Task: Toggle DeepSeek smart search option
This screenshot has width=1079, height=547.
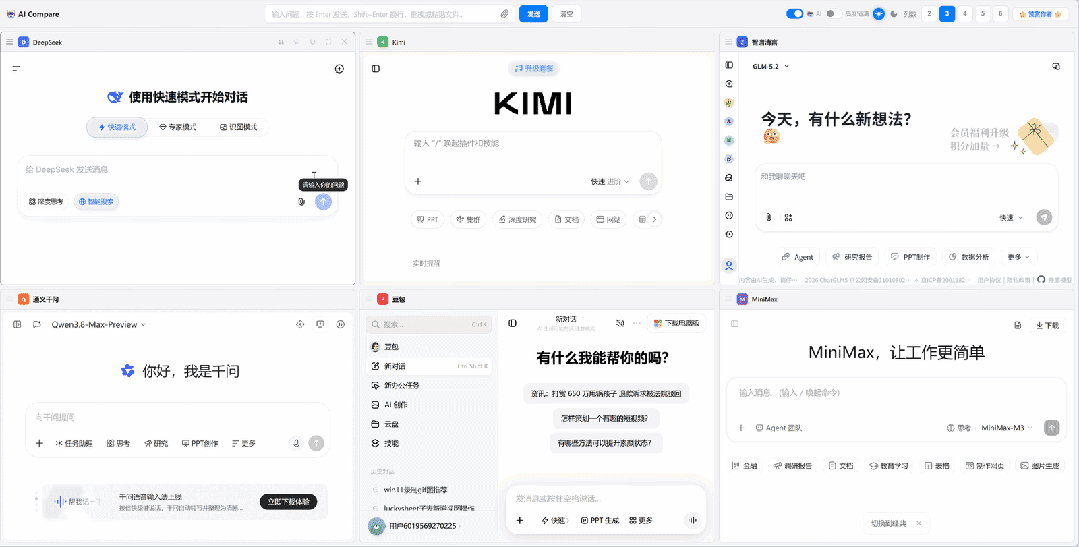Action: (x=97, y=202)
